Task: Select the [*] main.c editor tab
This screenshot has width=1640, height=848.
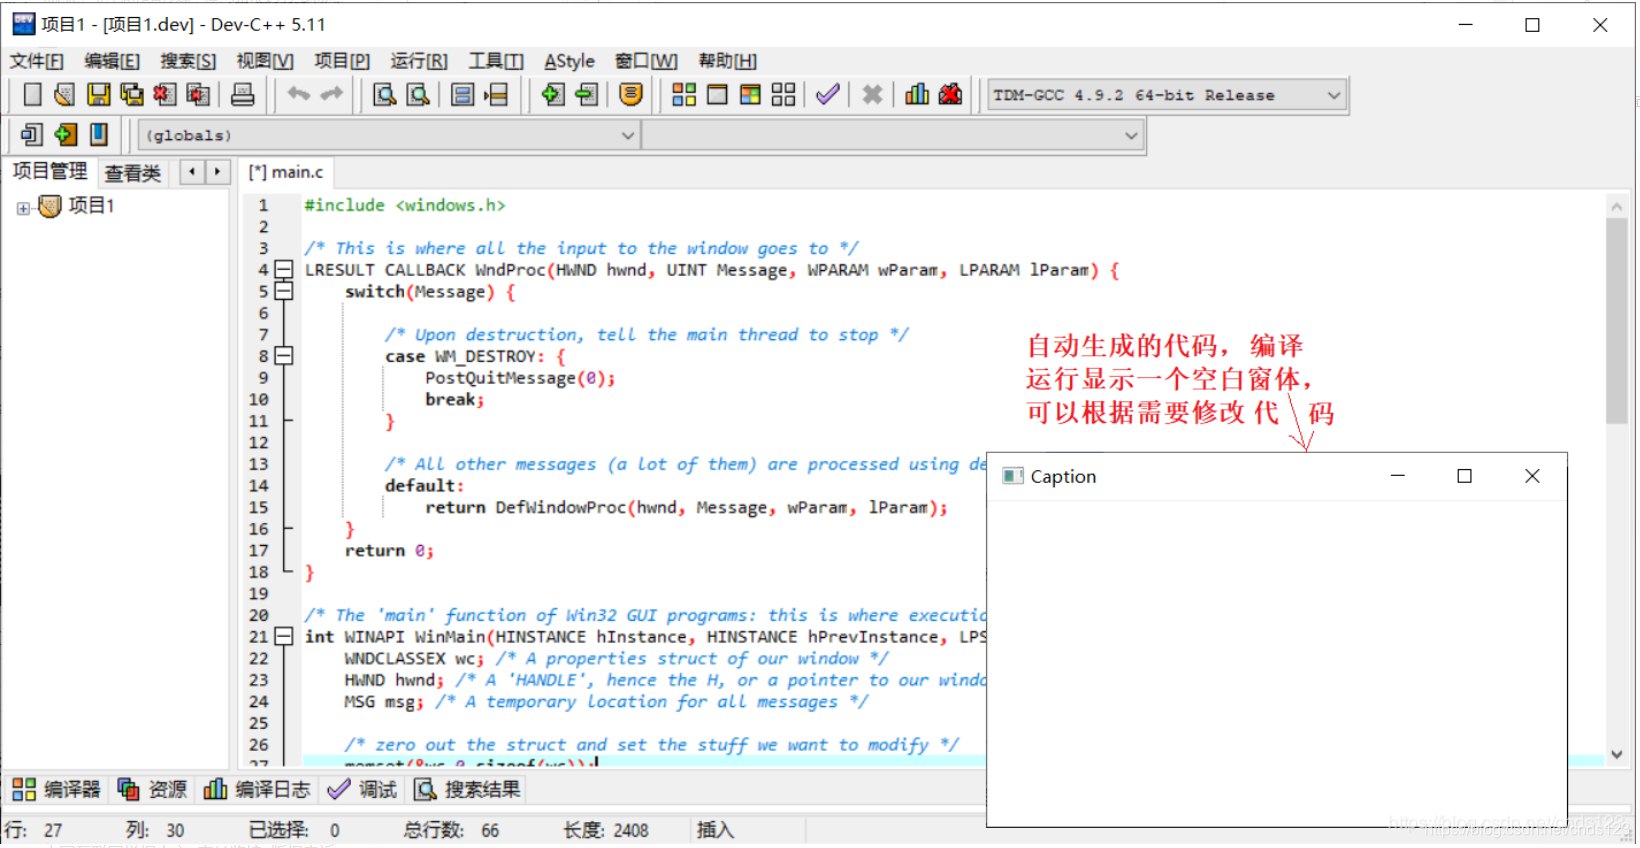Action: tap(286, 172)
